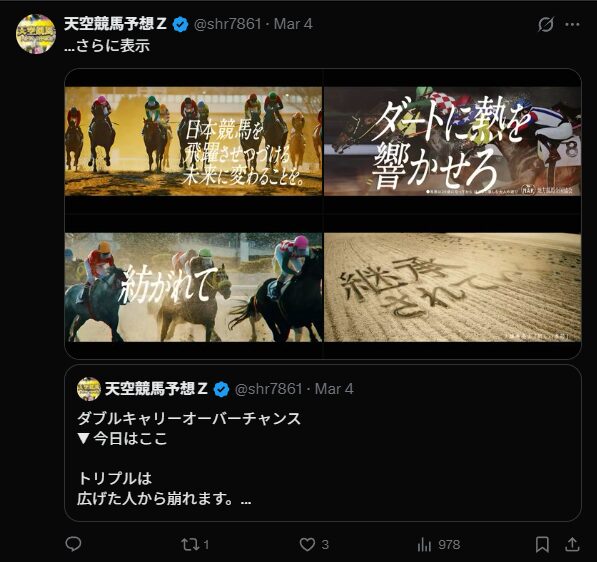This screenshot has width=597, height=562.
Task: Open the three-dot more options menu
Action: point(572,24)
